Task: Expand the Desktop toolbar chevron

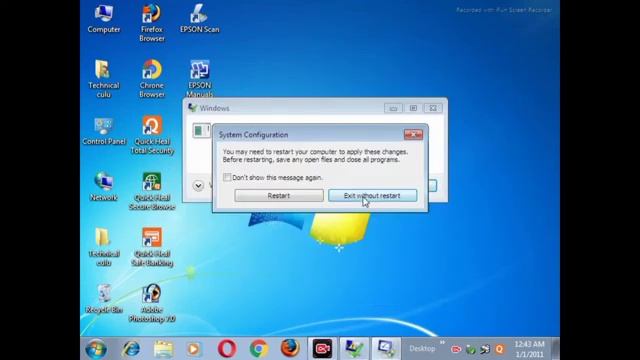Action: coord(442,343)
